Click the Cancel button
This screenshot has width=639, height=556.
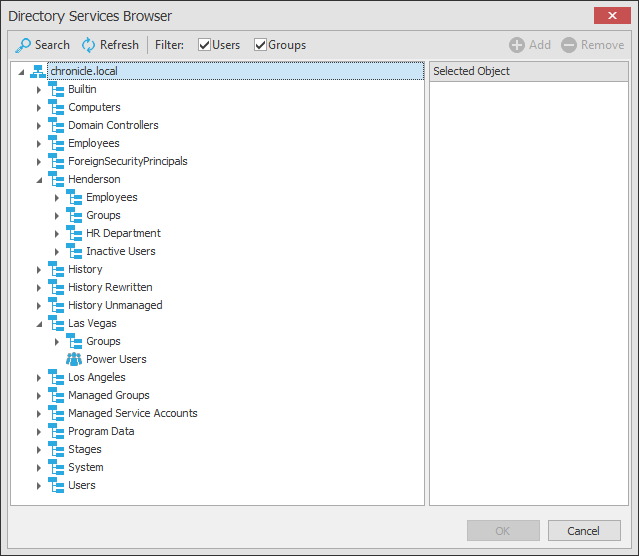tap(584, 530)
